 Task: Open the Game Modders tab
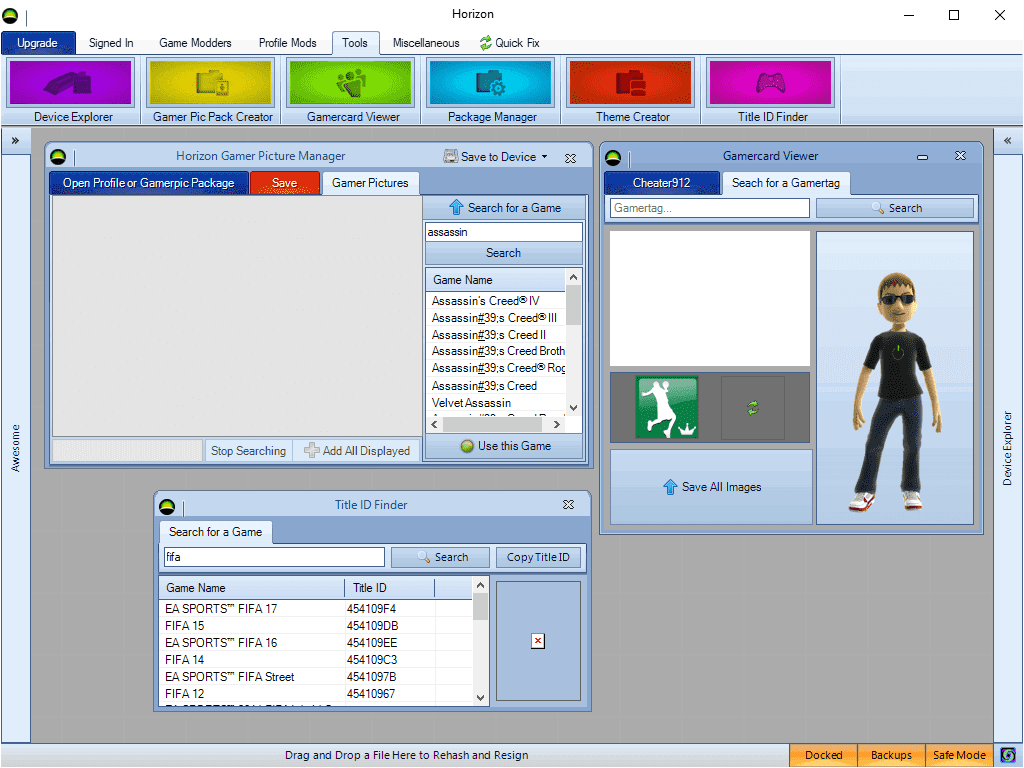195,43
